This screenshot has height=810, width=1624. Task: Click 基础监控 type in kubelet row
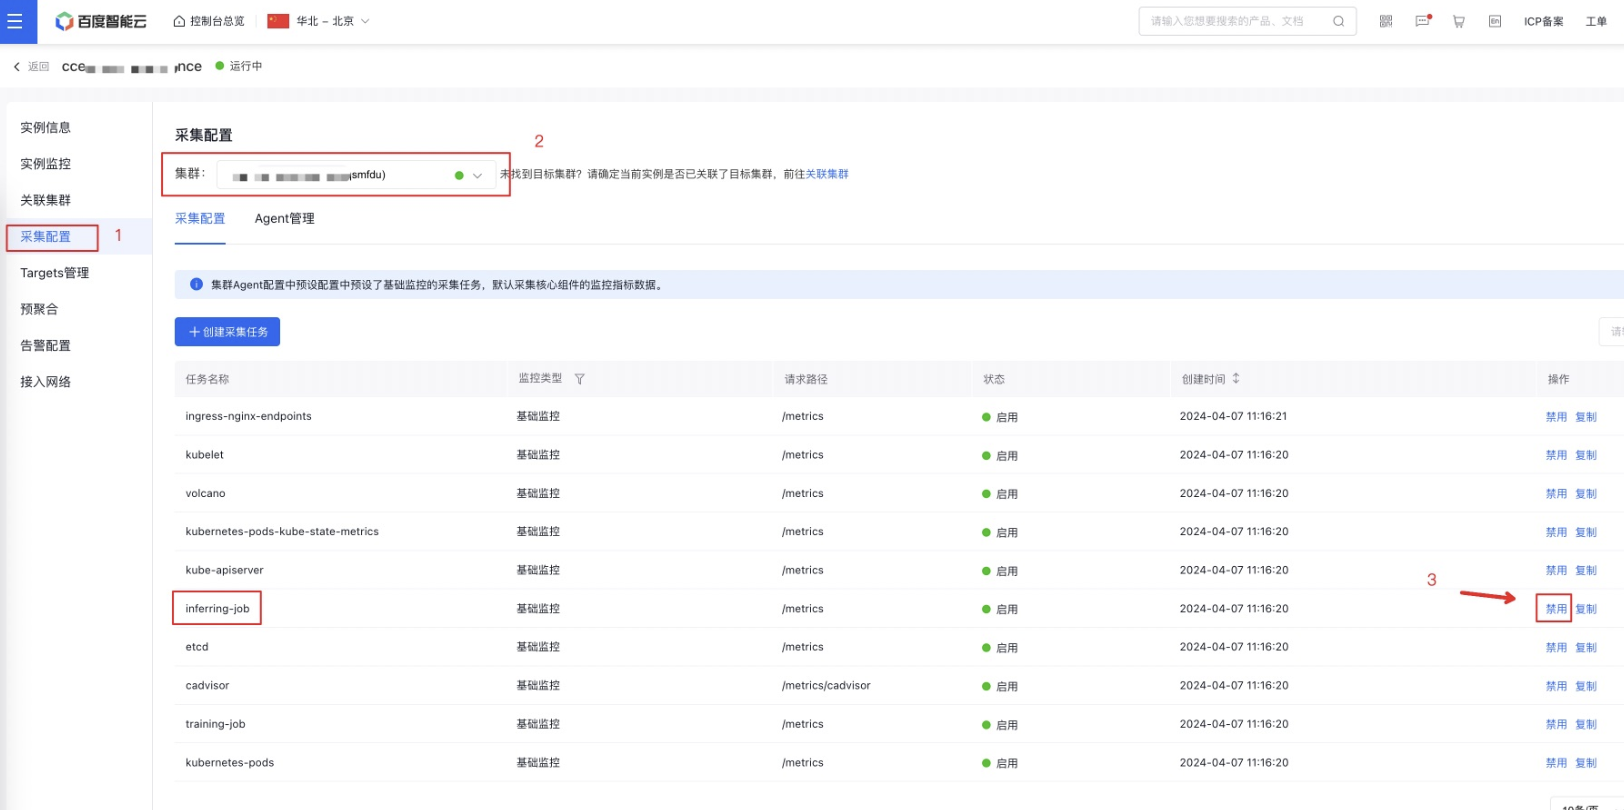point(538,455)
